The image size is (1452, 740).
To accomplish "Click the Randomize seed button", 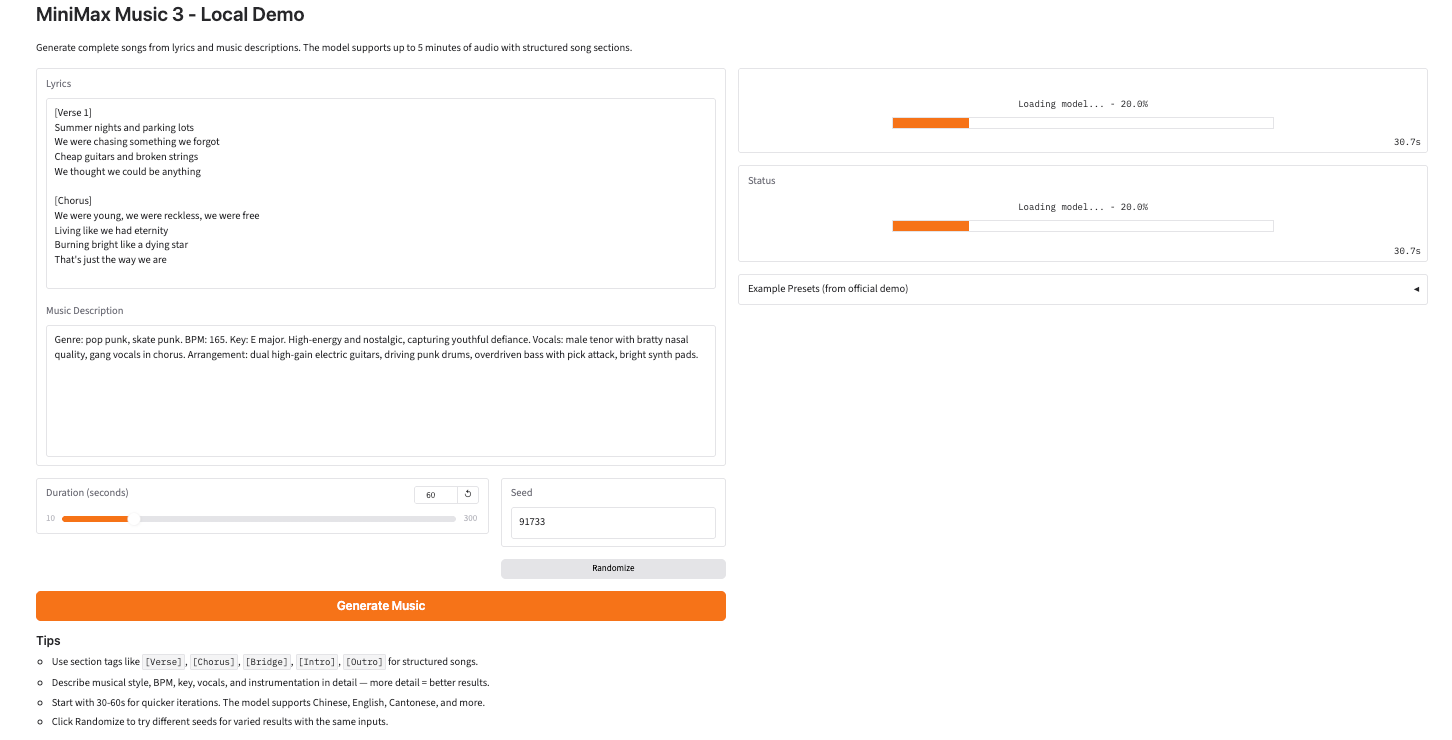I will [x=613, y=568].
